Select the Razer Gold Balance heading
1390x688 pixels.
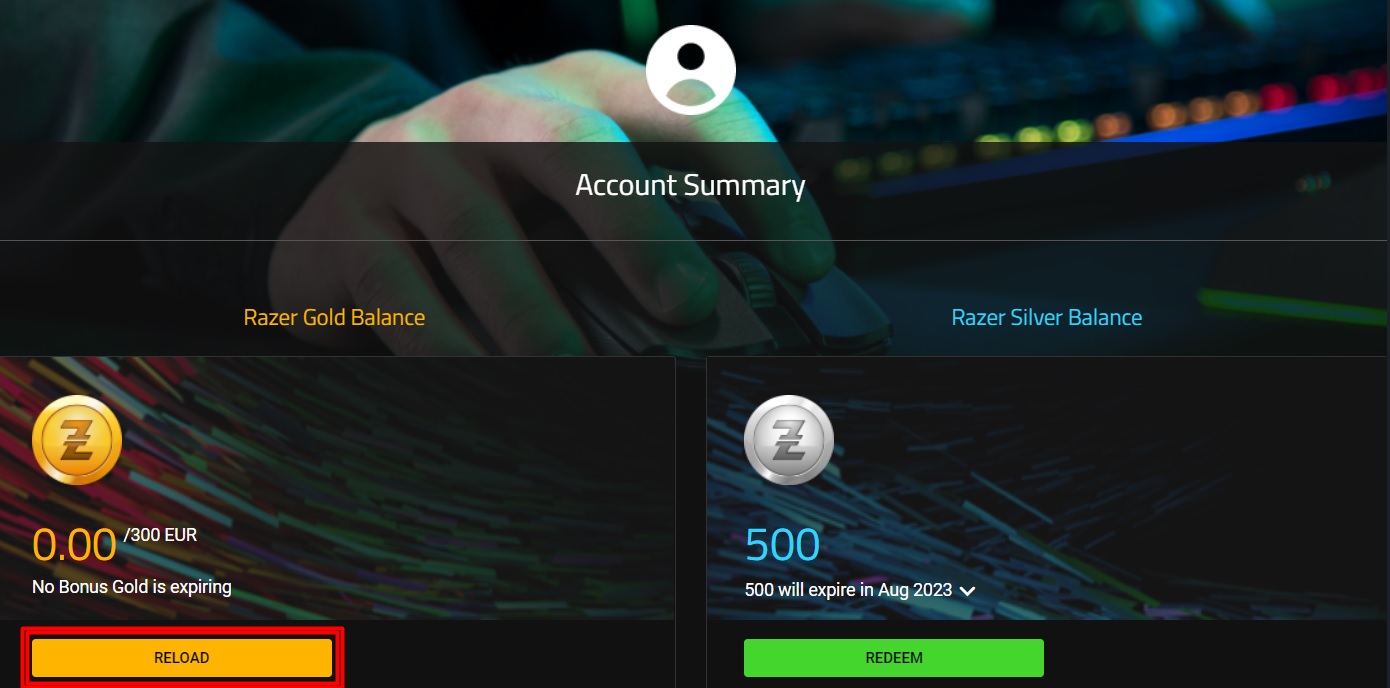coord(334,318)
